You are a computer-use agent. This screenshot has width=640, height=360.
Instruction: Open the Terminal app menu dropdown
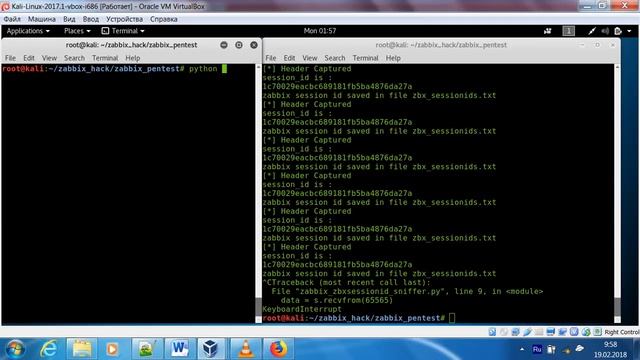(123, 31)
